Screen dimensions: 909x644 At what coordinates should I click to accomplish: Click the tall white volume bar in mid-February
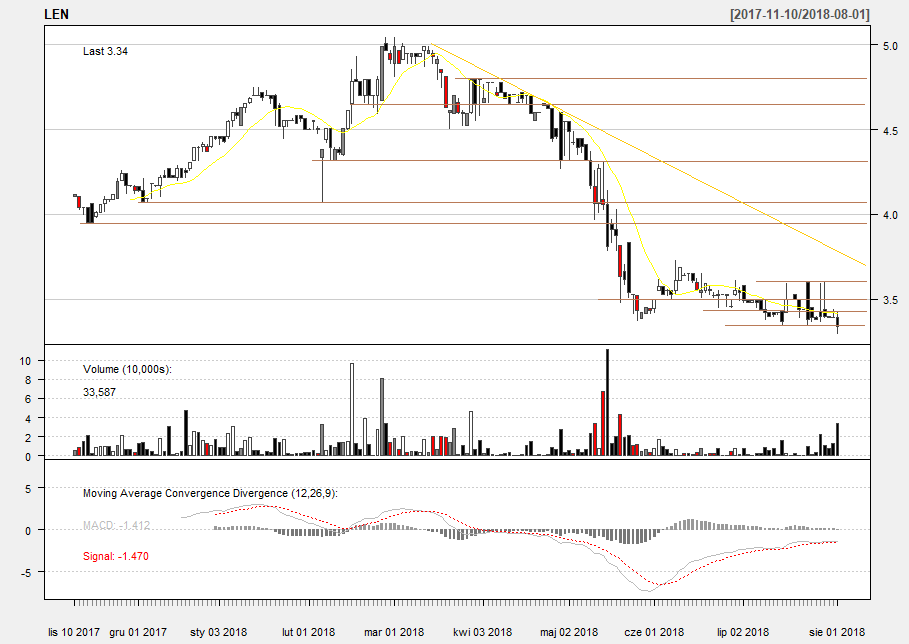click(352, 410)
